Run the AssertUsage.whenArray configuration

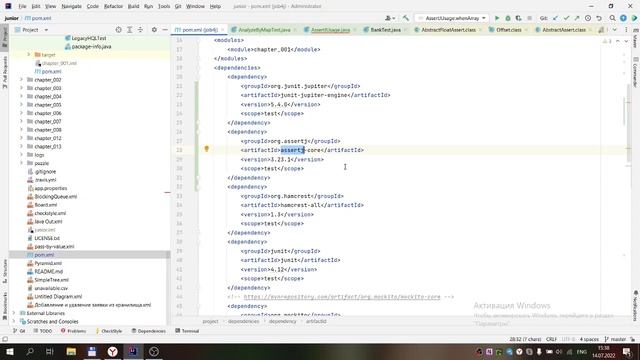point(497,18)
